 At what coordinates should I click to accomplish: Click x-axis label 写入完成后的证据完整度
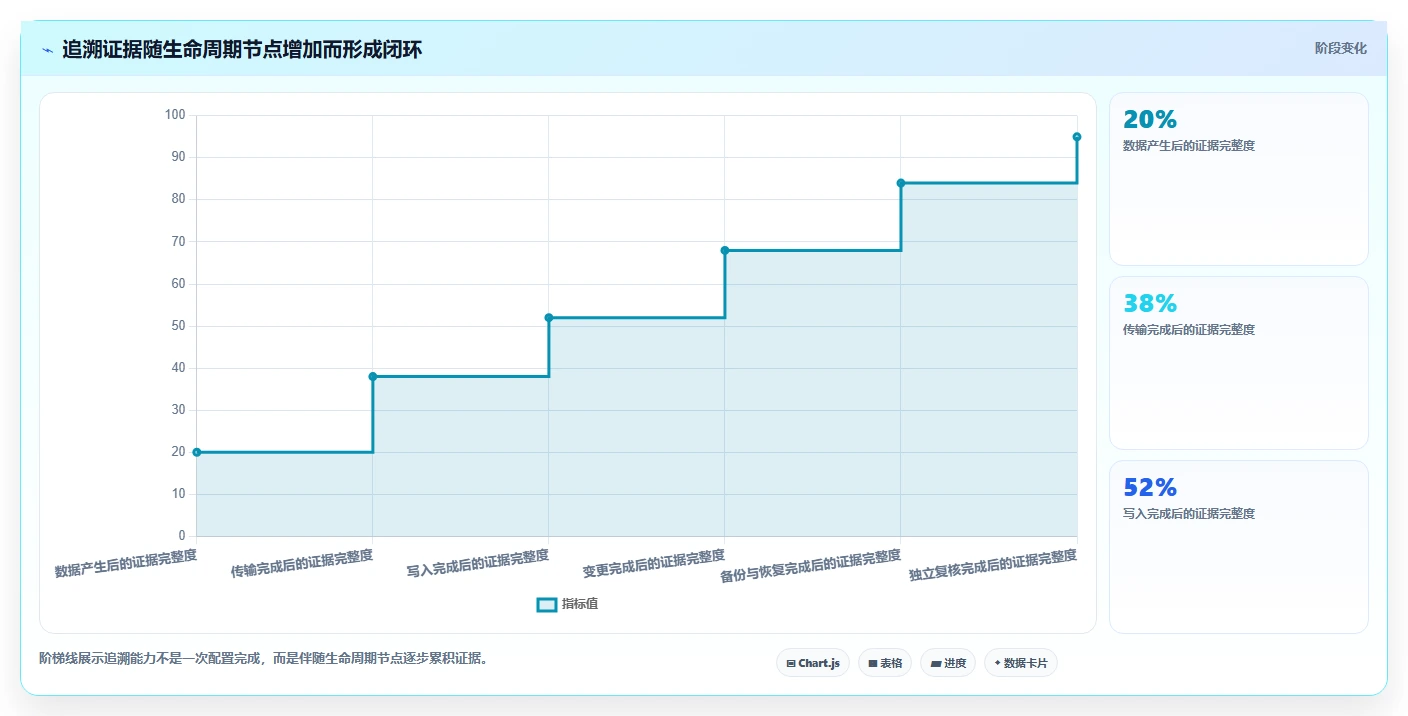coord(478,564)
